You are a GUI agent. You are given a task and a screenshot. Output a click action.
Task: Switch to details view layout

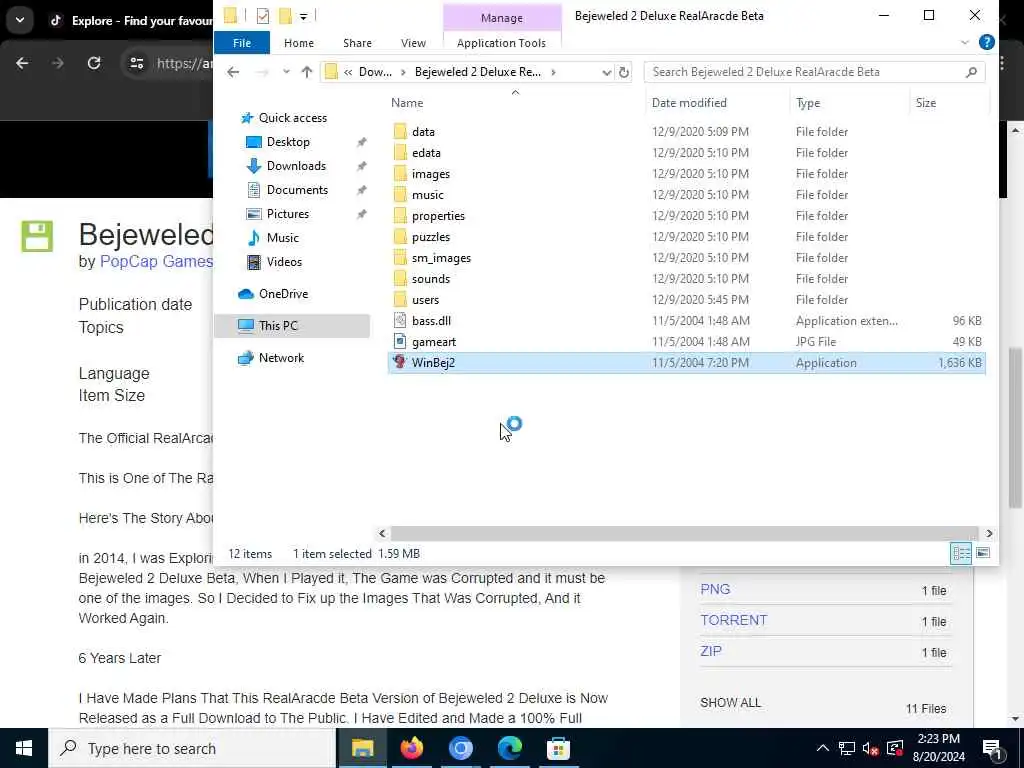click(961, 553)
